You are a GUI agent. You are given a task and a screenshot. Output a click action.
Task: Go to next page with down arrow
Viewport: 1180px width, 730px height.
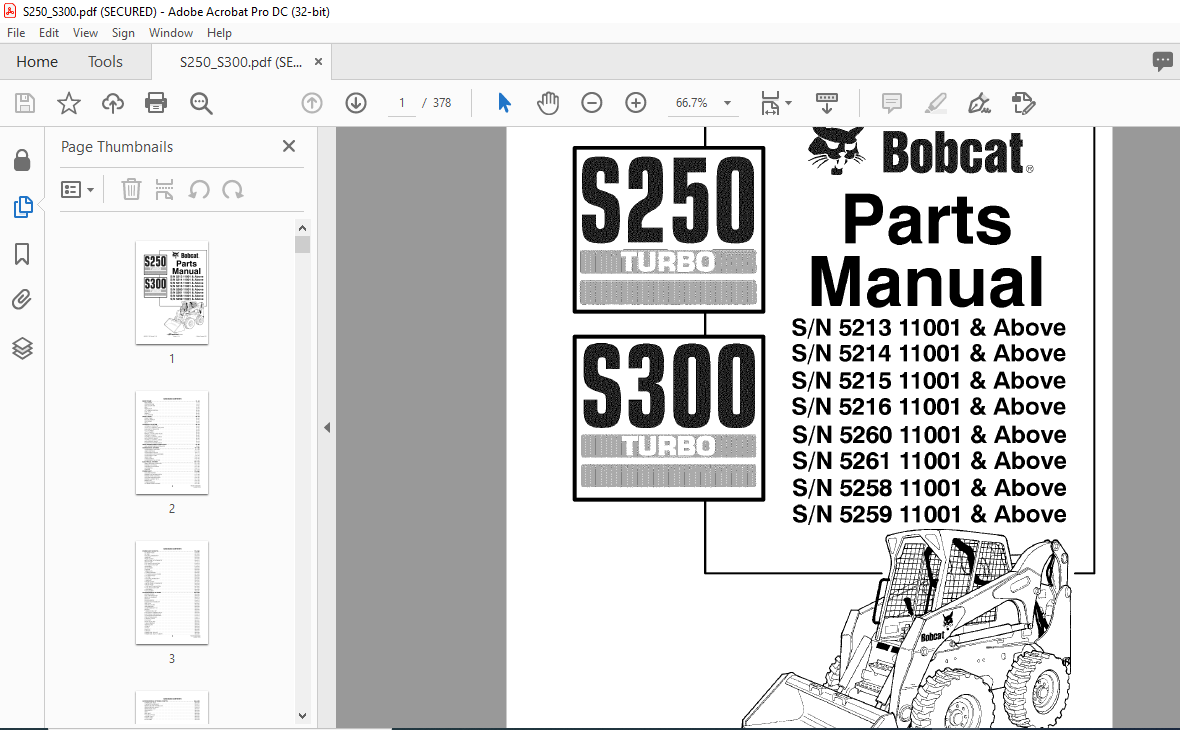tap(356, 103)
